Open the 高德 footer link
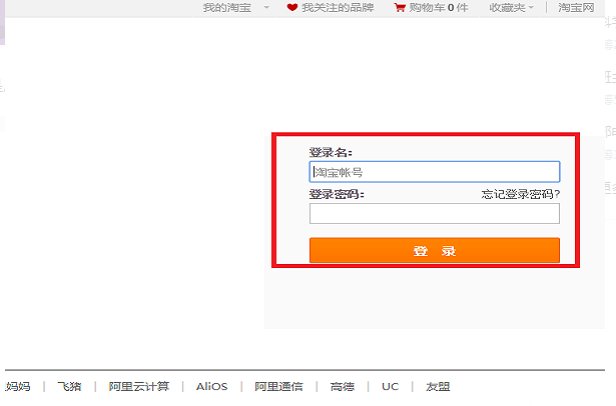 (x=342, y=386)
